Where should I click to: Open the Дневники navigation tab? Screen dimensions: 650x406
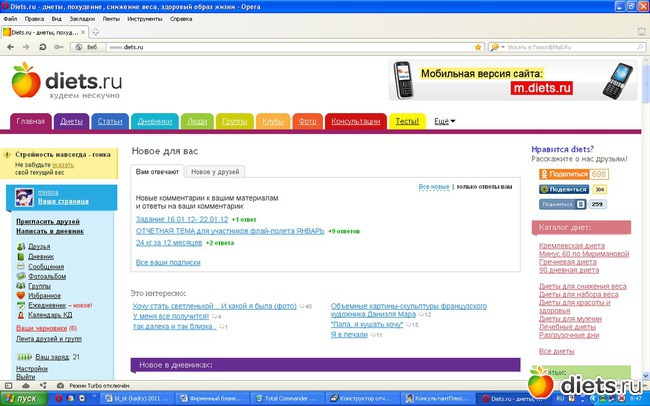pos(154,122)
